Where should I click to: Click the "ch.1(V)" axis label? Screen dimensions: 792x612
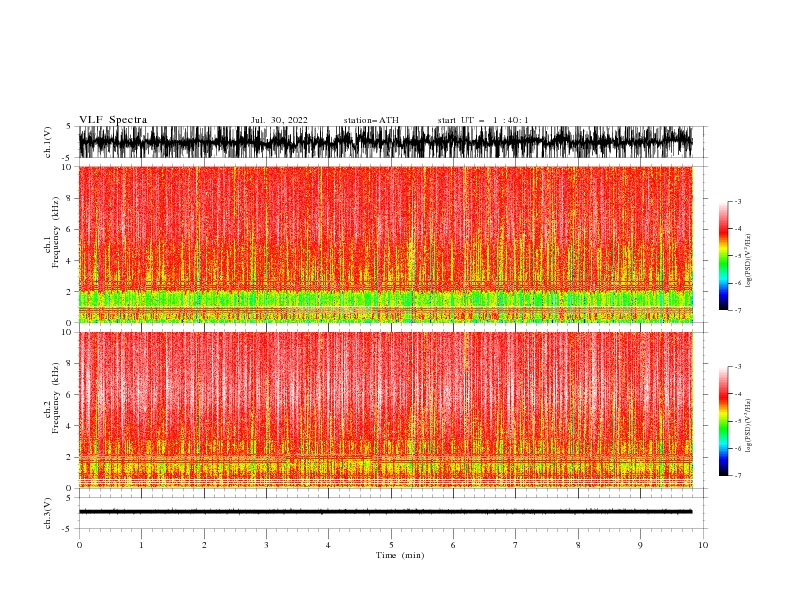48,142
